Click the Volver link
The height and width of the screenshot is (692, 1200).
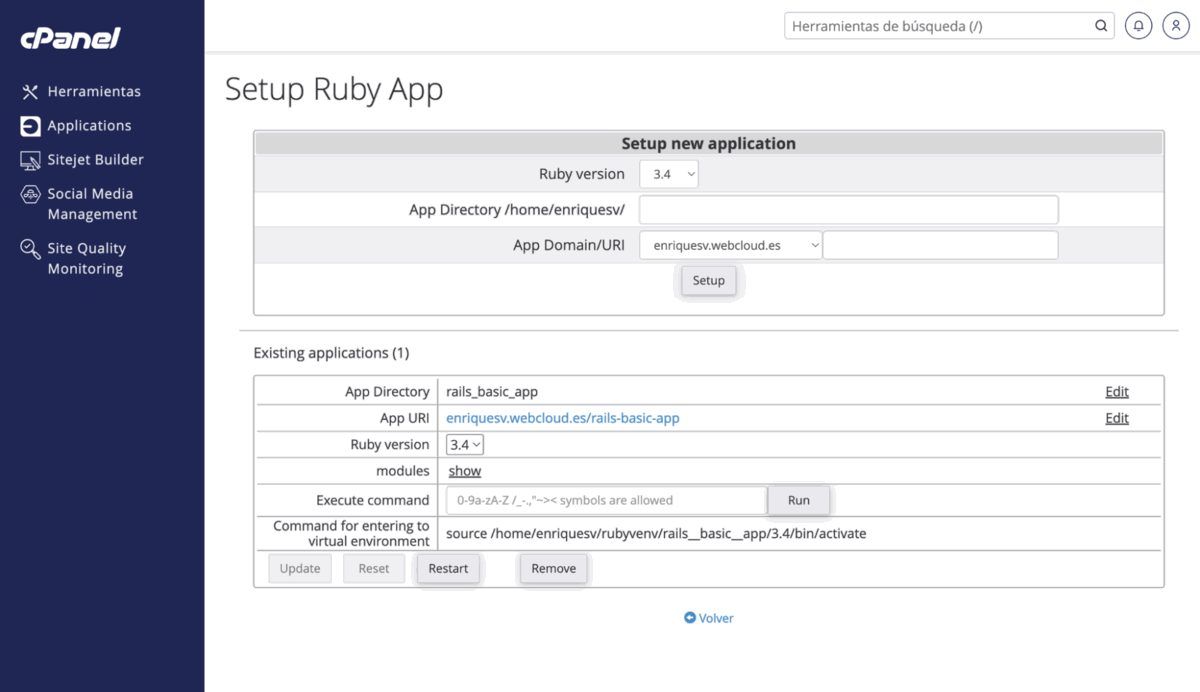[x=716, y=618]
